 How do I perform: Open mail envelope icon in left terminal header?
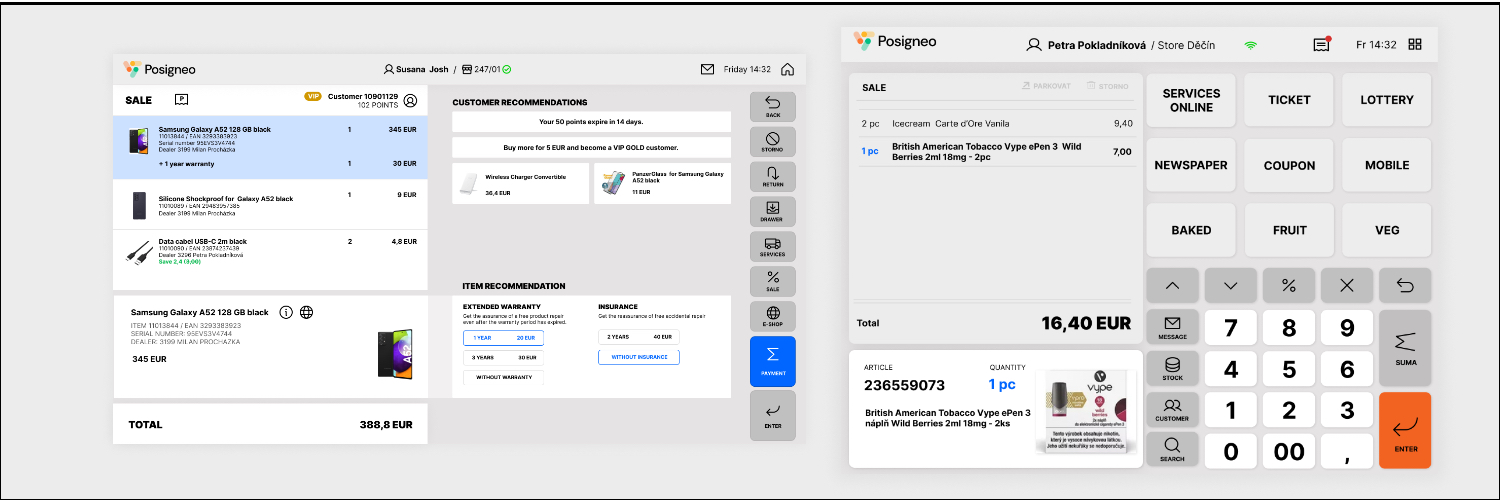[x=708, y=69]
